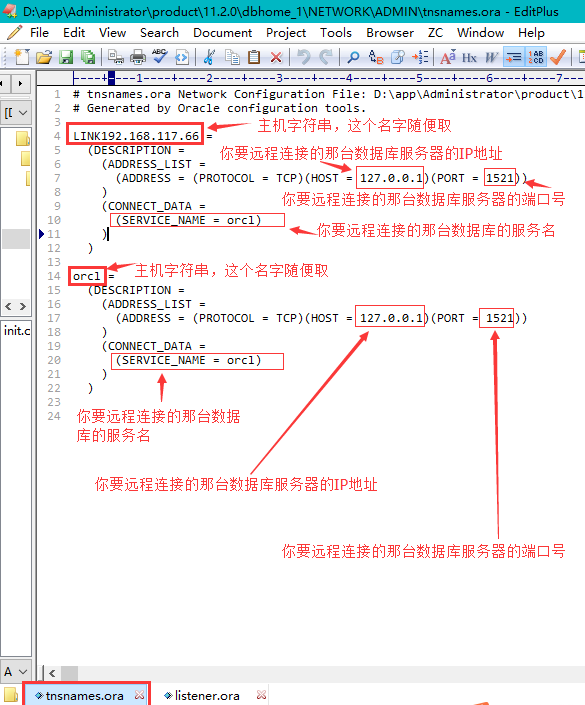Save the current file with the green disk
Viewport: 585px width, 705px height.
(66, 57)
